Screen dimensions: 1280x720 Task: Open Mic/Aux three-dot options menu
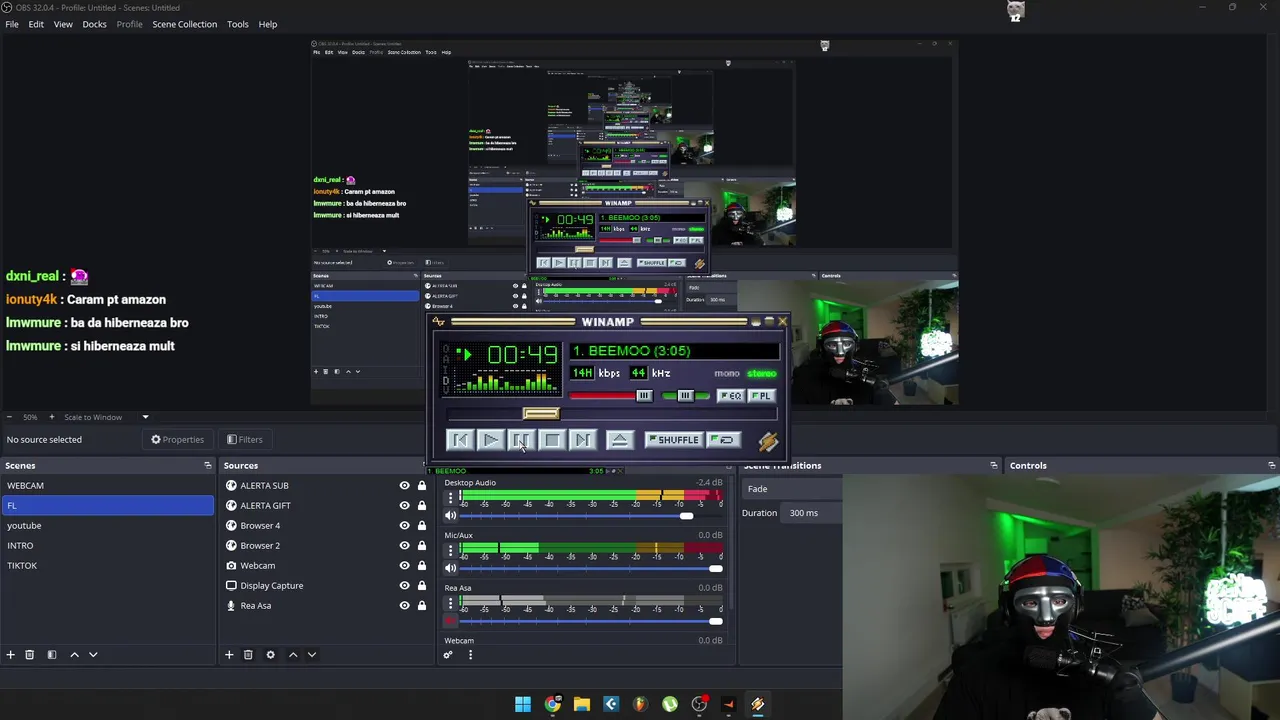point(450,550)
